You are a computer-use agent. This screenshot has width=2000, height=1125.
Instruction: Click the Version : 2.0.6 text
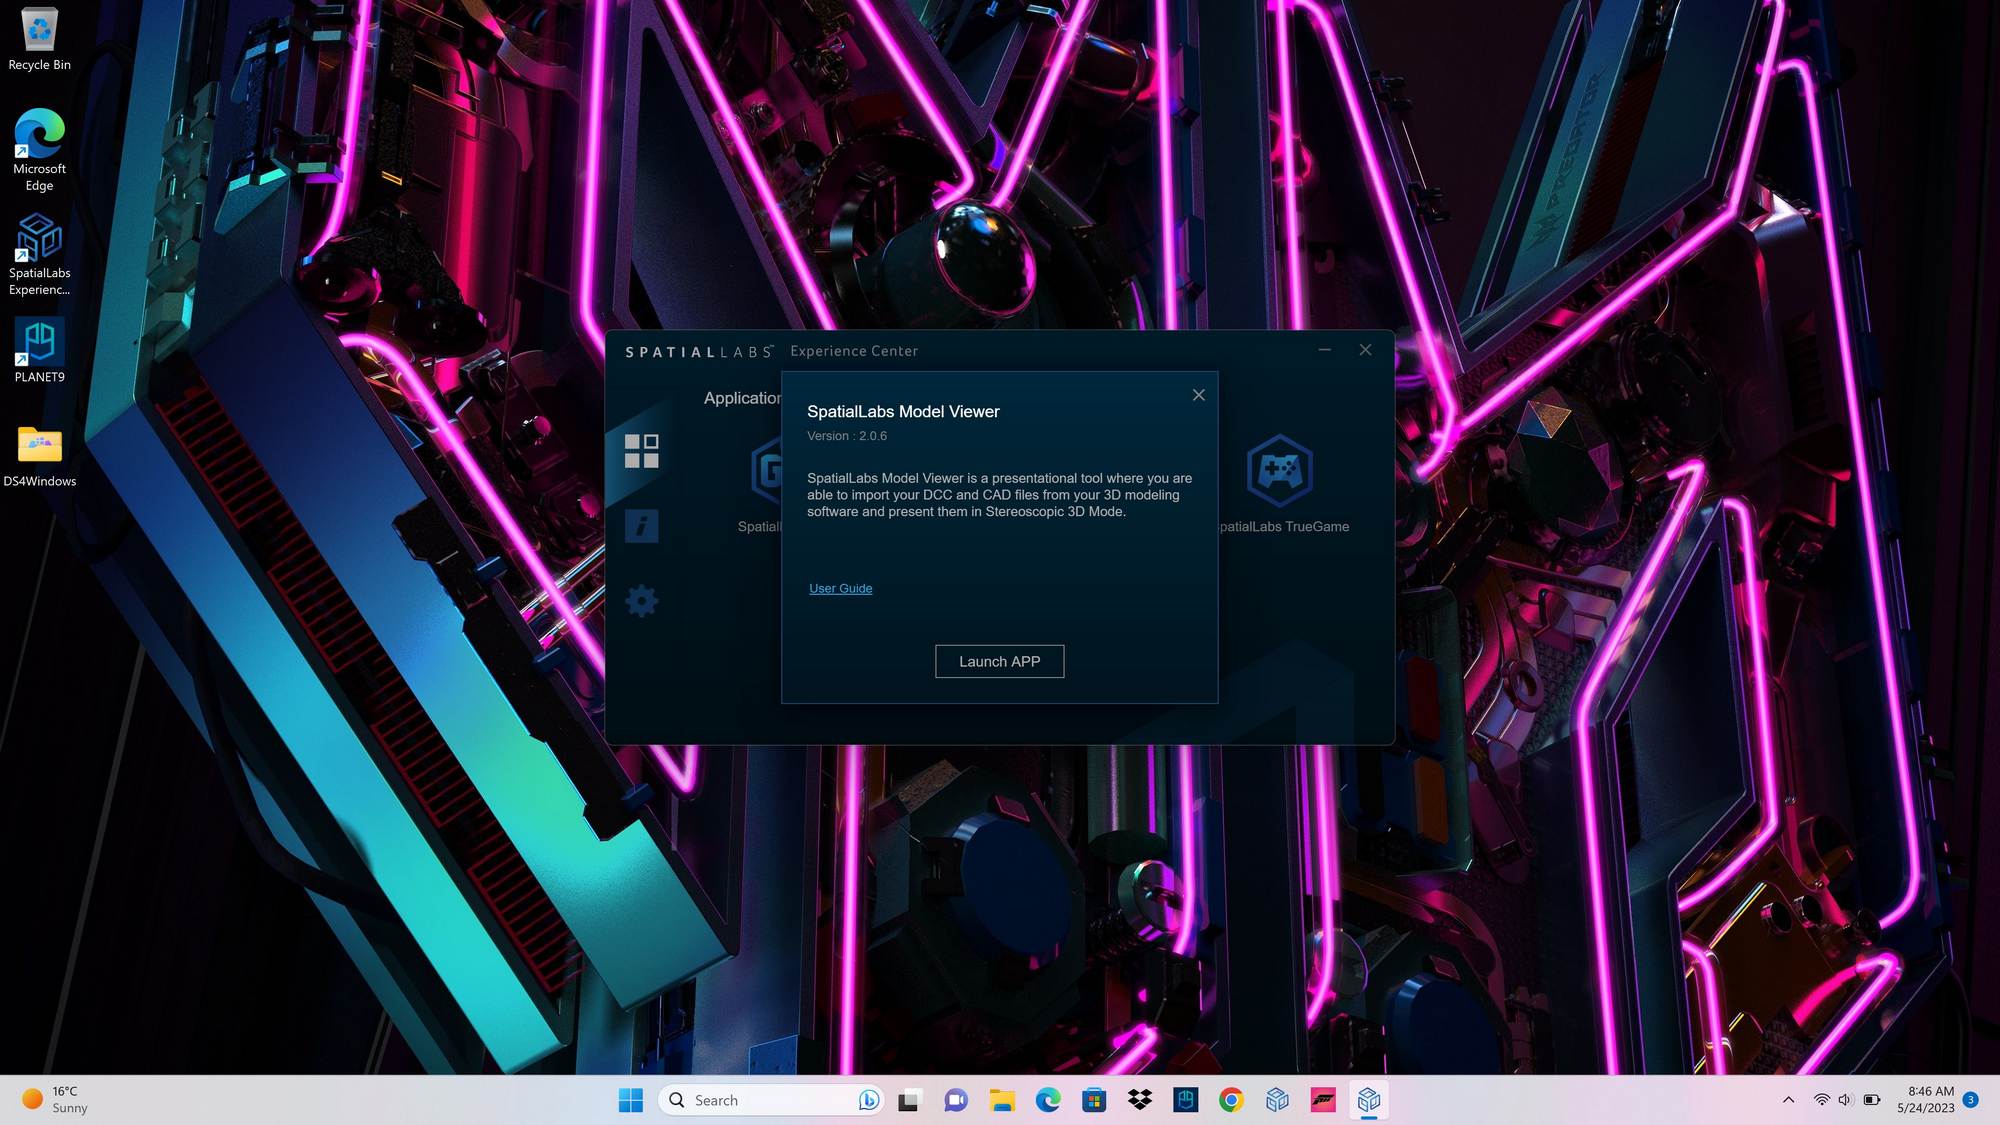(x=847, y=436)
